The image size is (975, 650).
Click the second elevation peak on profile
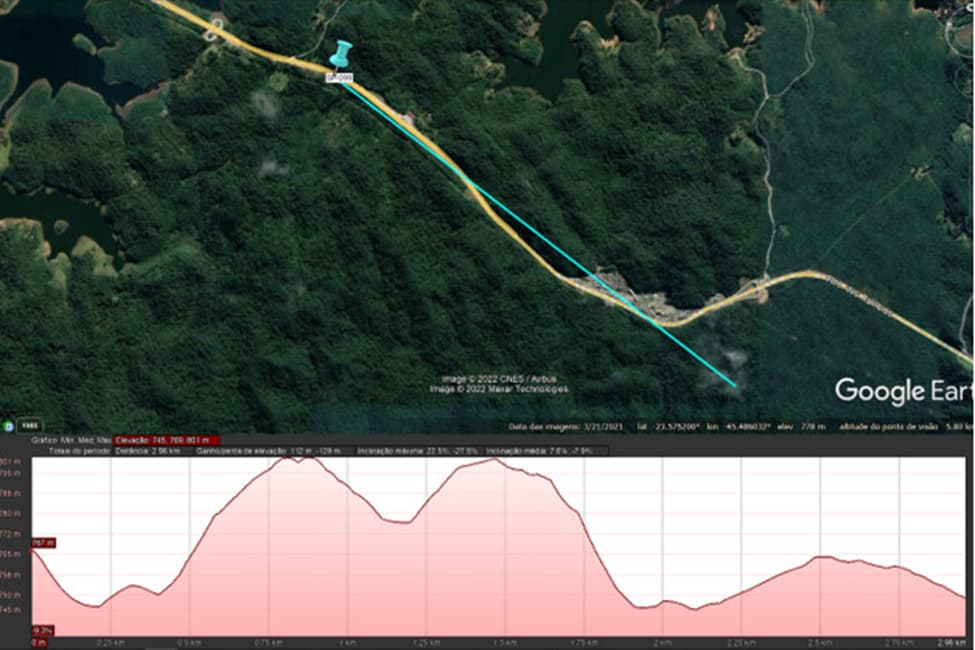[494, 460]
